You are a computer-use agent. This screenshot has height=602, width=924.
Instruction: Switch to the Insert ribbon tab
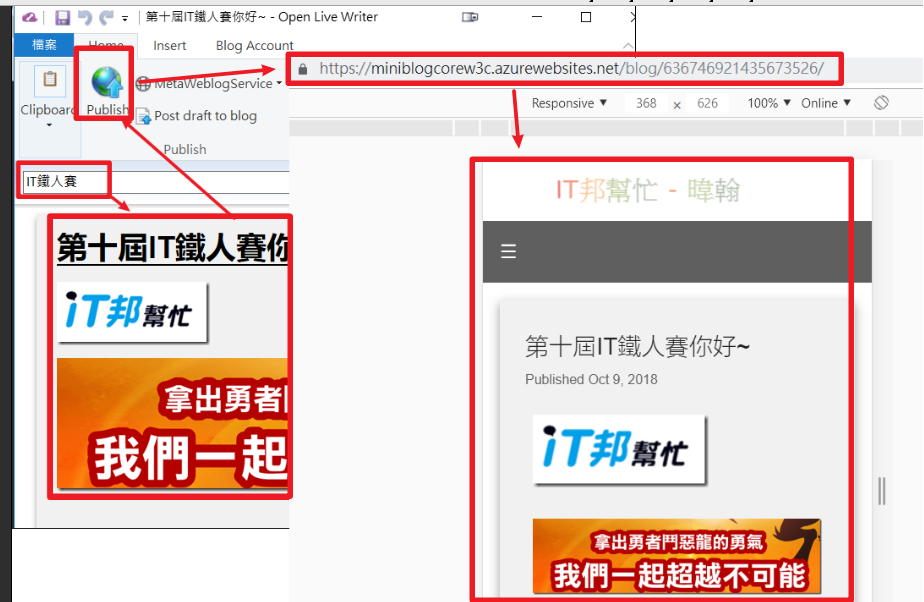click(x=170, y=45)
